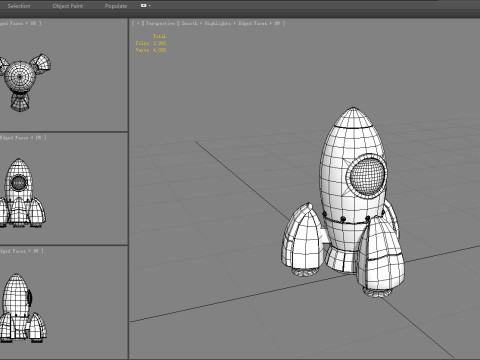Screen dimensions: 480x360
Task: Activate the front-view rocket viewport
Action: click(x=63, y=189)
